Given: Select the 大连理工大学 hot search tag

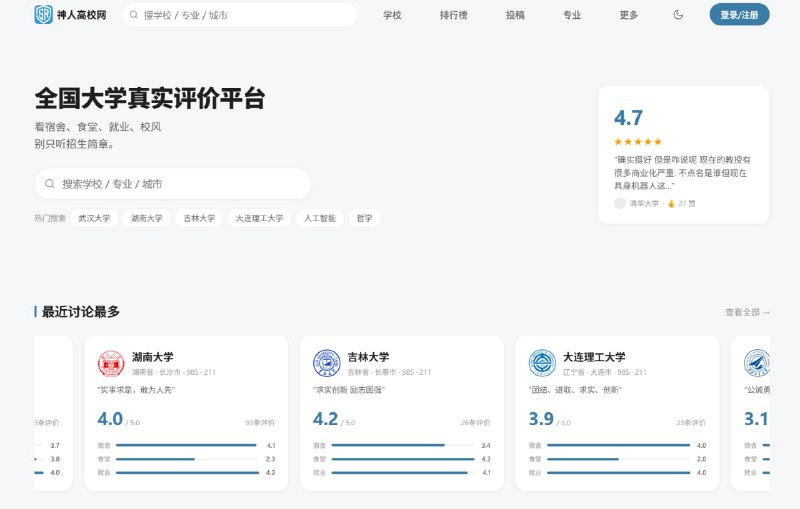Looking at the screenshot, I should [259, 218].
